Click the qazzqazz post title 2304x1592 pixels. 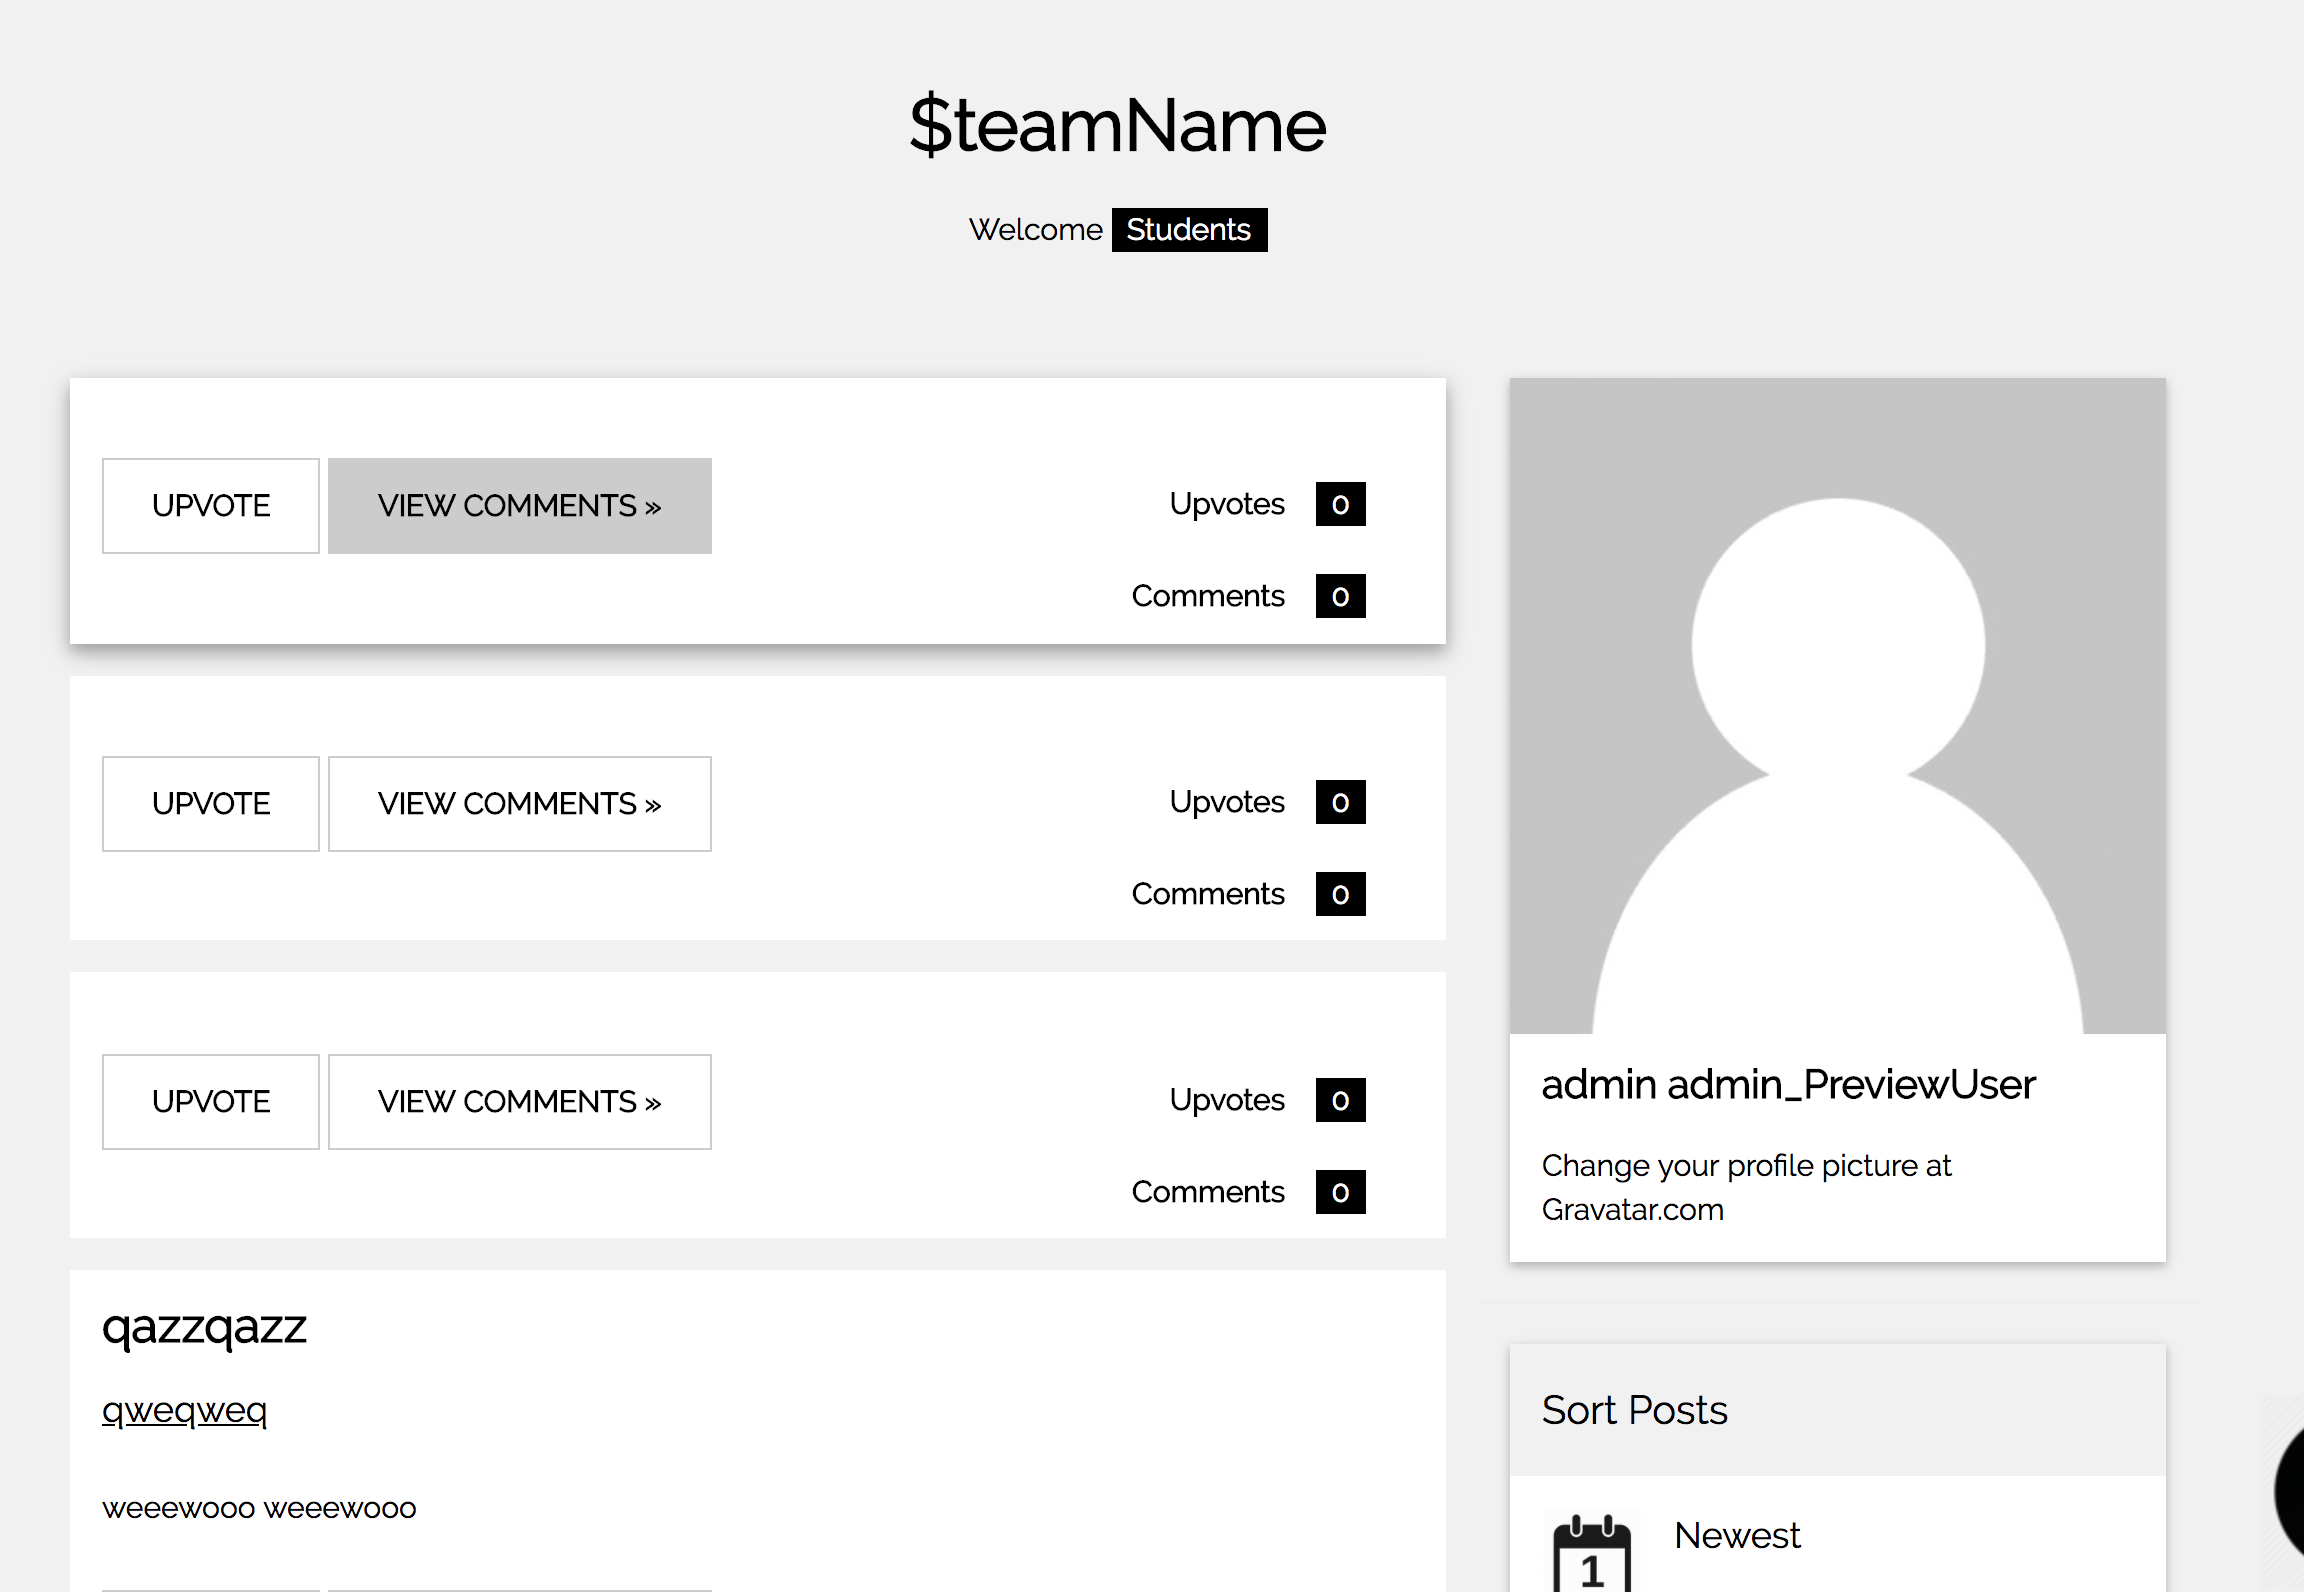(x=204, y=1327)
